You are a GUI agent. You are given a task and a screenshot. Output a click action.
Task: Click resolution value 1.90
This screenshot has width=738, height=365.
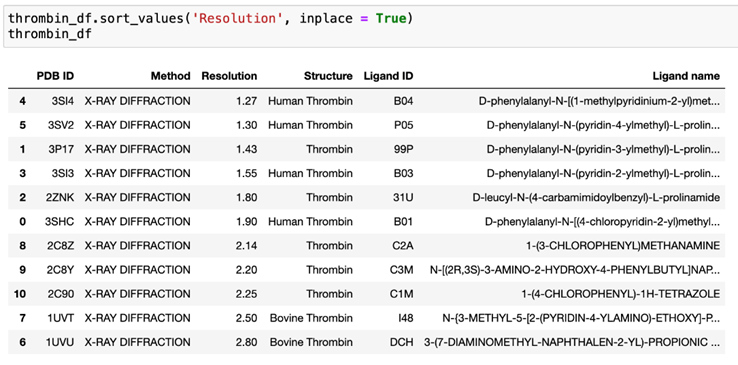click(247, 222)
